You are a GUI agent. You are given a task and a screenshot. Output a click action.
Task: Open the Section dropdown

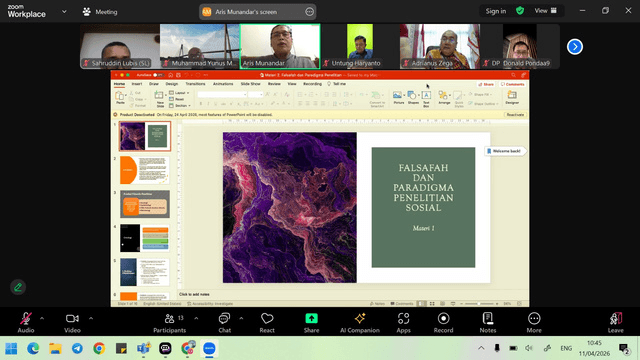pos(180,106)
